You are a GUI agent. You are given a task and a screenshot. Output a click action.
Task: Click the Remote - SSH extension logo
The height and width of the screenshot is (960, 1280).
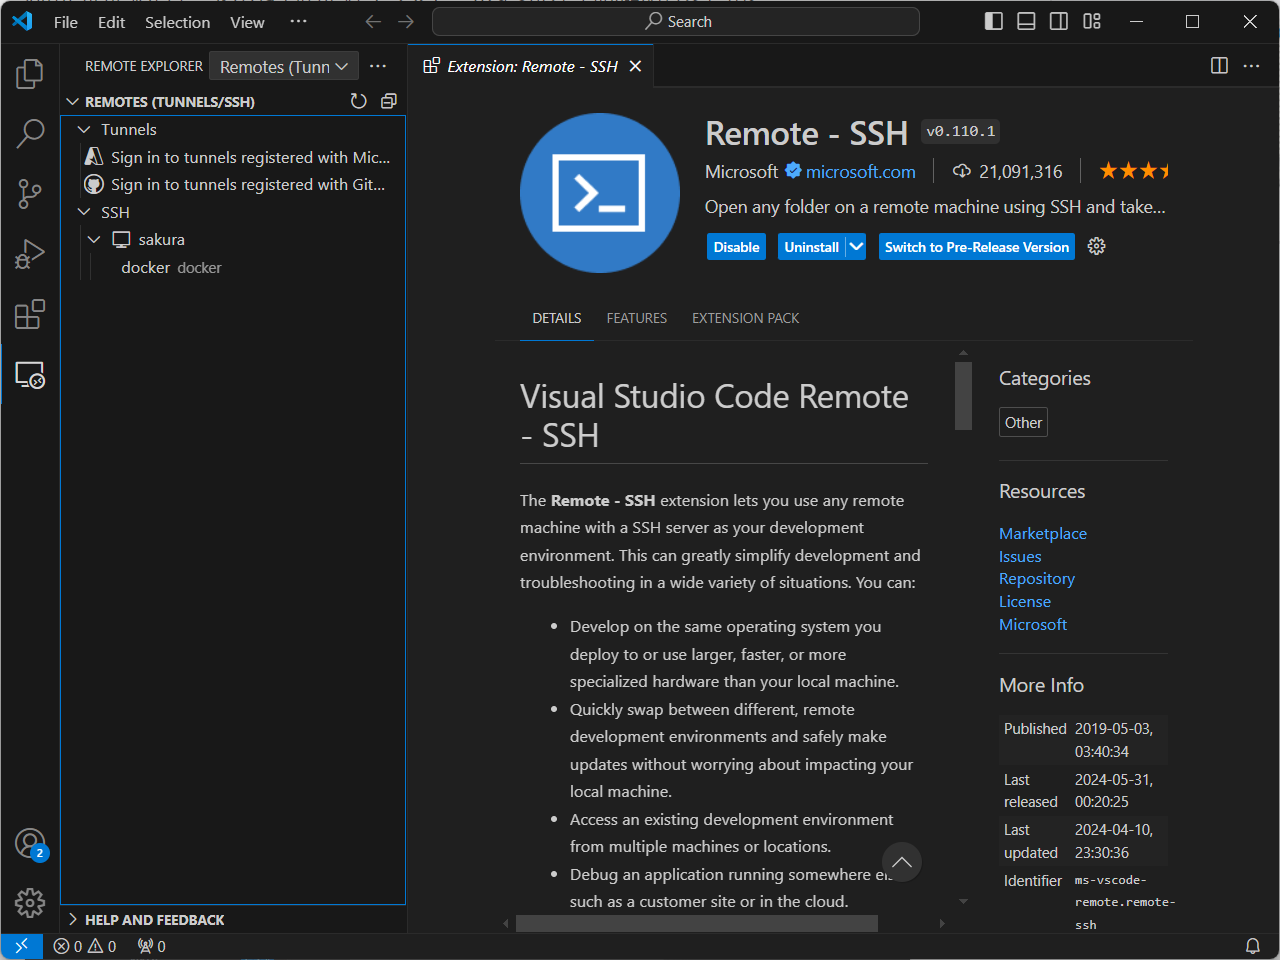point(600,193)
